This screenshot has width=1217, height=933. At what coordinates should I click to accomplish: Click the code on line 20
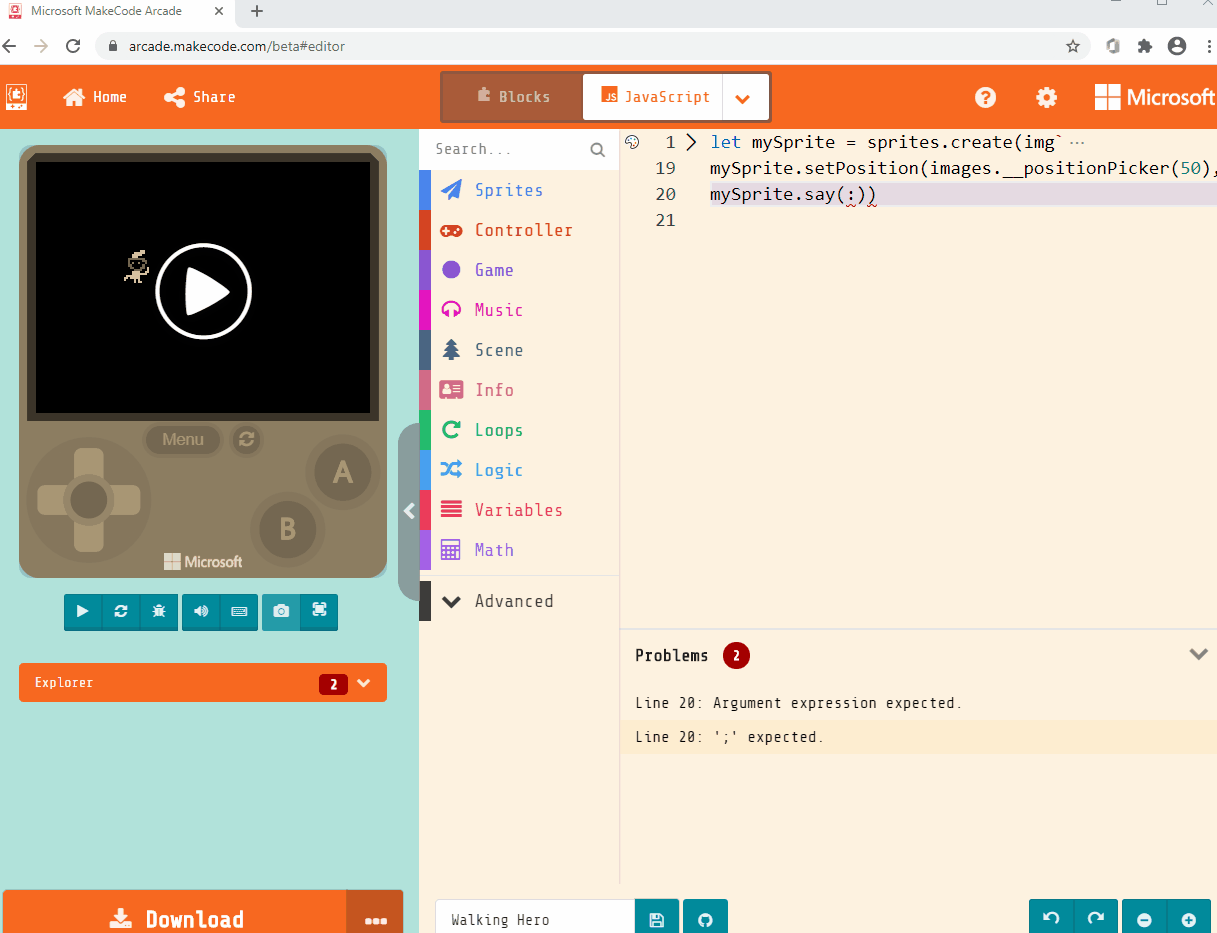click(x=793, y=194)
